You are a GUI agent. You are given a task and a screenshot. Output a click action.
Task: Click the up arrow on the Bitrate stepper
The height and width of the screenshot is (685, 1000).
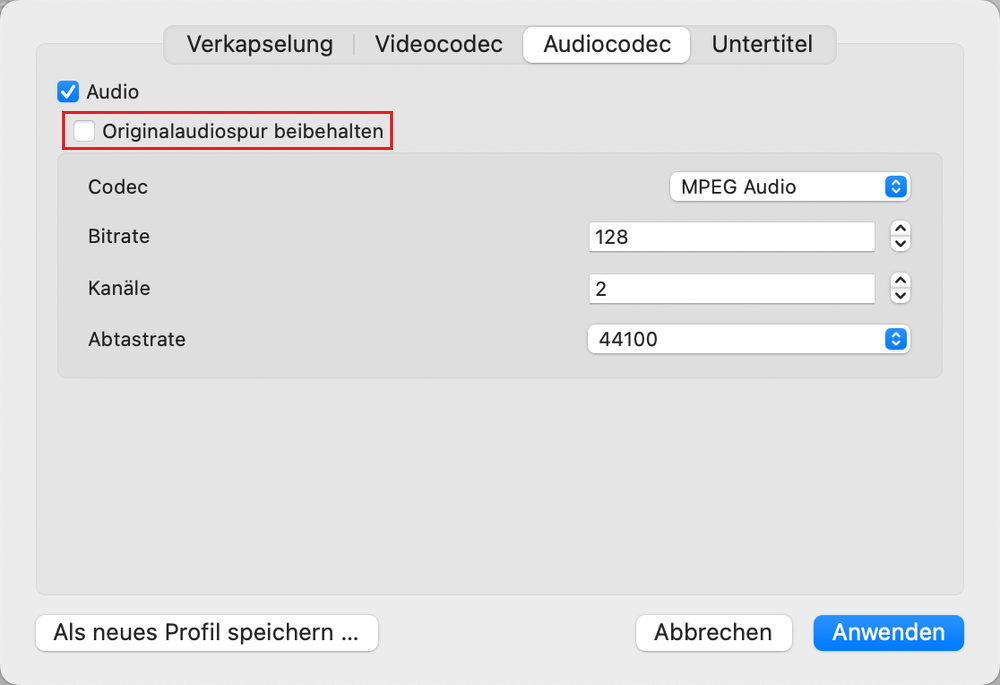coord(899,230)
